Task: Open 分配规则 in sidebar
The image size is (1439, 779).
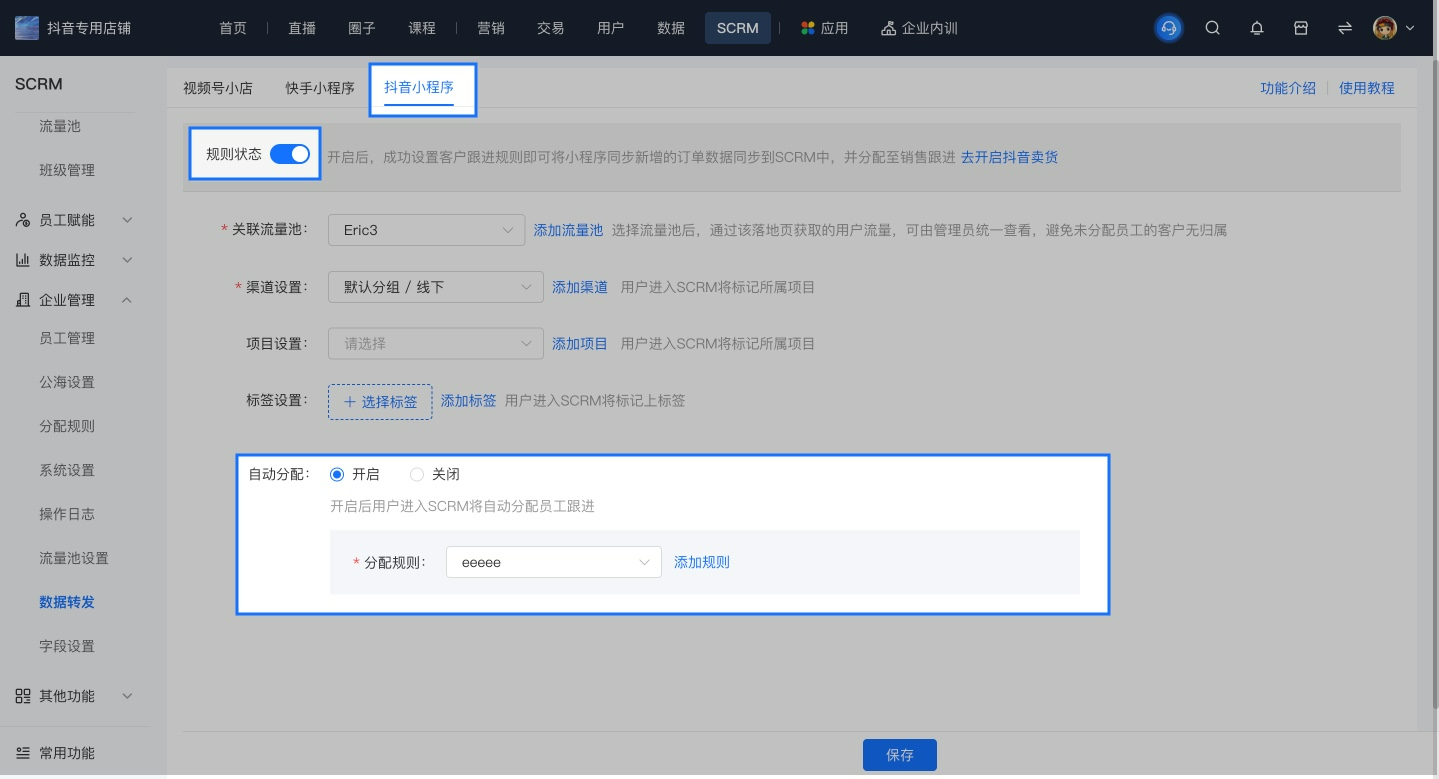Action: (67, 426)
